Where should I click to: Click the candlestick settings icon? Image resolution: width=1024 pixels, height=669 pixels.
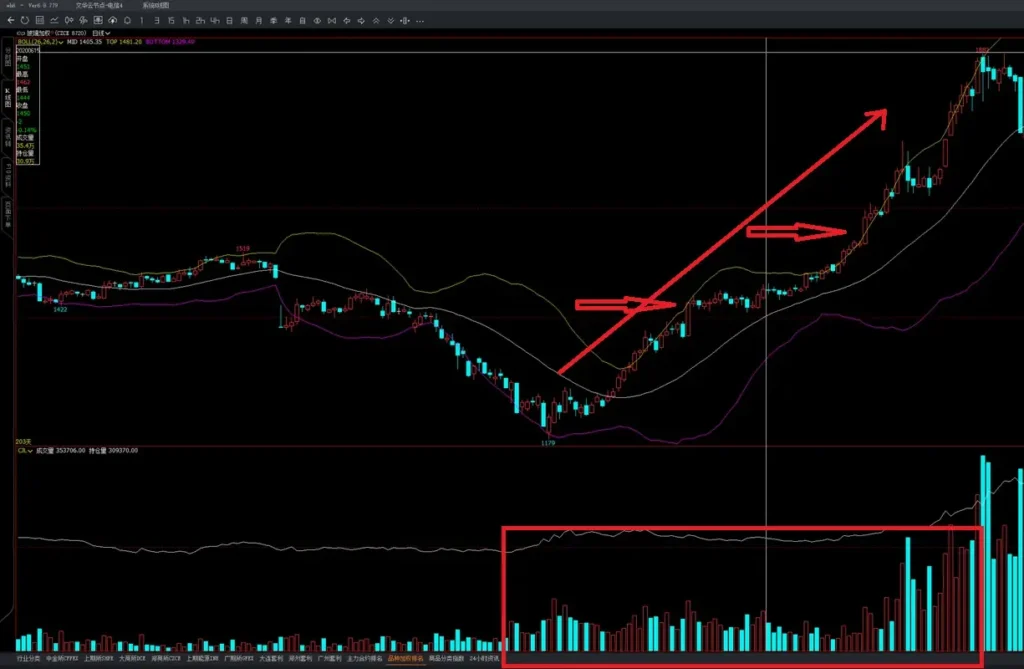[x=405, y=21]
